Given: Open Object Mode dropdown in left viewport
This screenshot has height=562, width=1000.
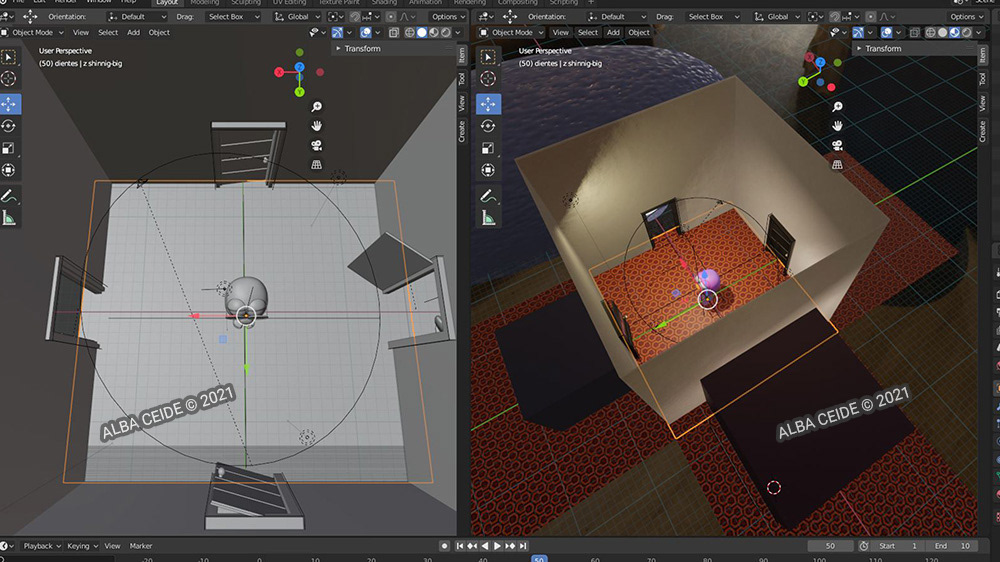Looking at the screenshot, I should pos(33,32).
